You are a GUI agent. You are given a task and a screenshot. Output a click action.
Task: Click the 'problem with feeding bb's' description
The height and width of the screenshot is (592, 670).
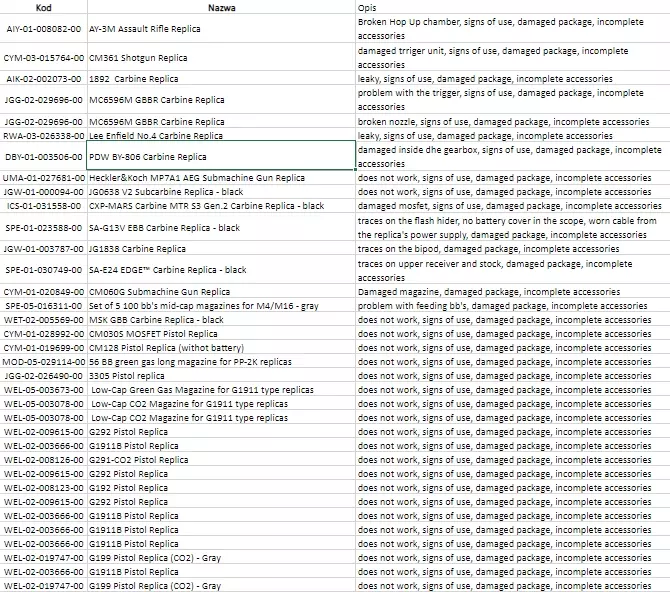(512, 306)
